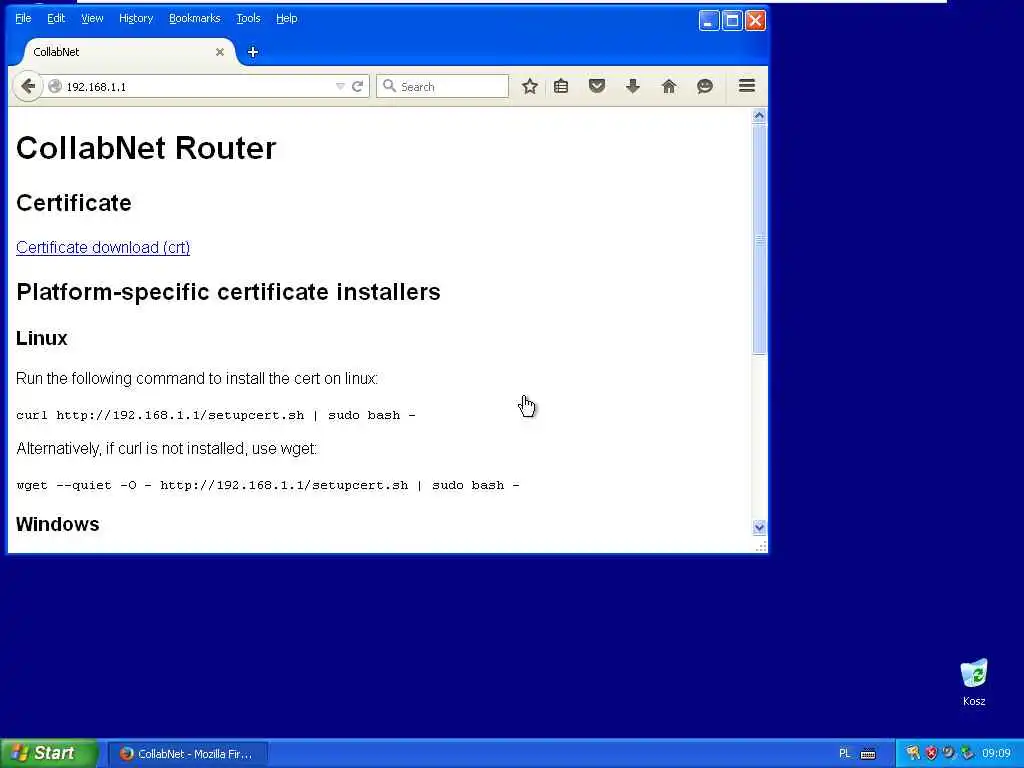The image size is (1024, 768).
Task: Click the red shield security tray icon
Action: point(931,754)
